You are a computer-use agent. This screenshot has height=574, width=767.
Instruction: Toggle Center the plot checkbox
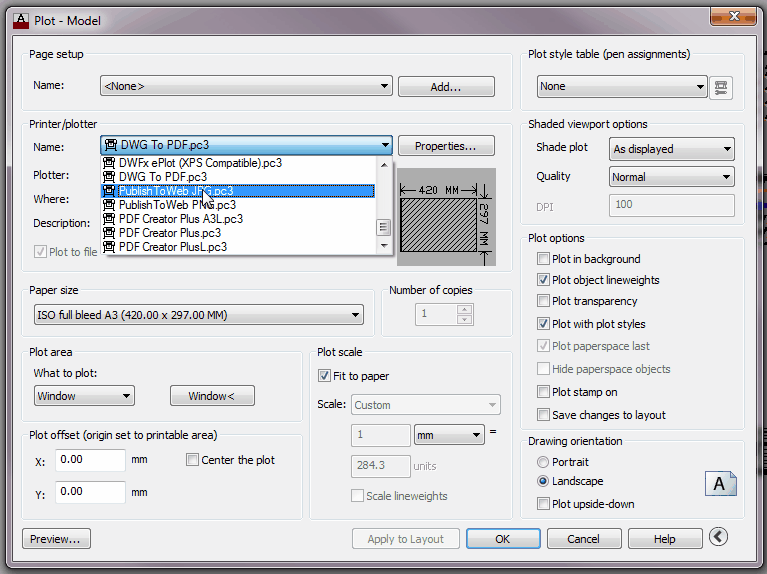coord(193,460)
